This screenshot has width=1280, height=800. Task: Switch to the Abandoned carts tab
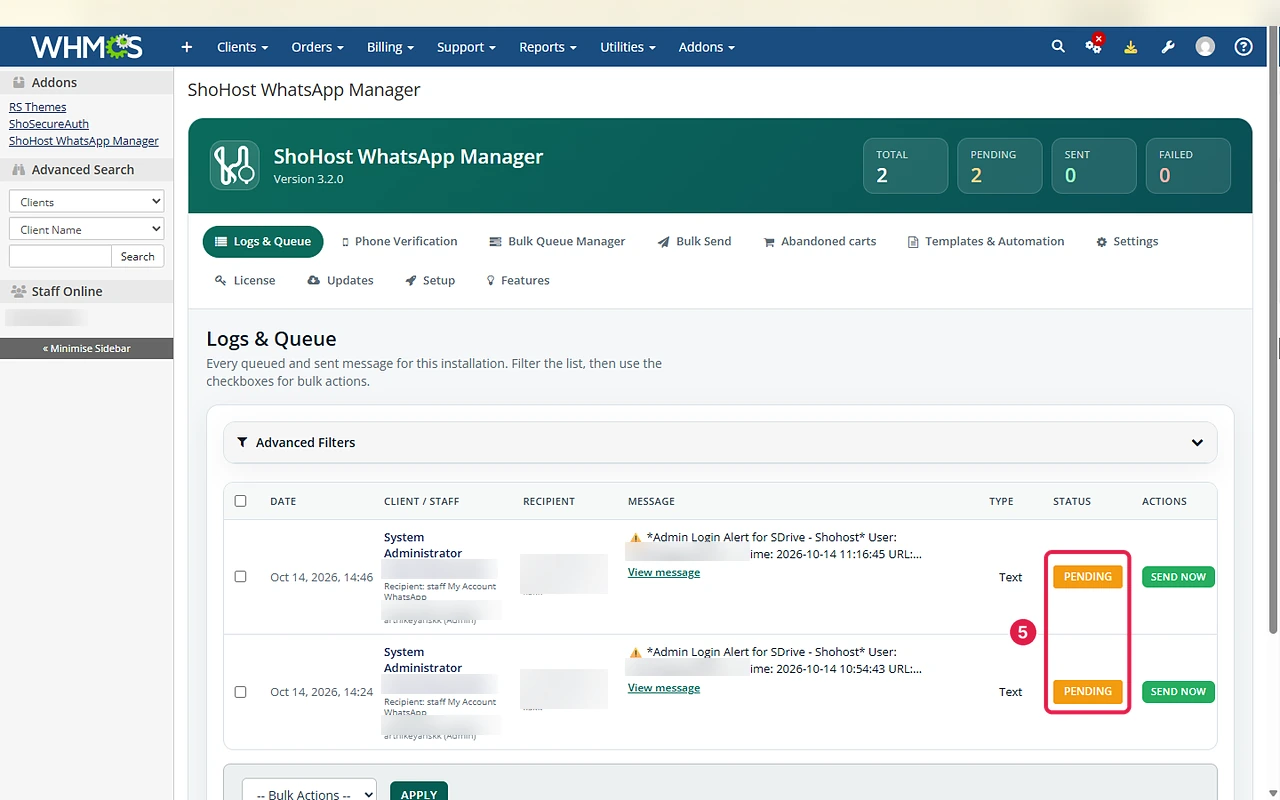tap(820, 241)
